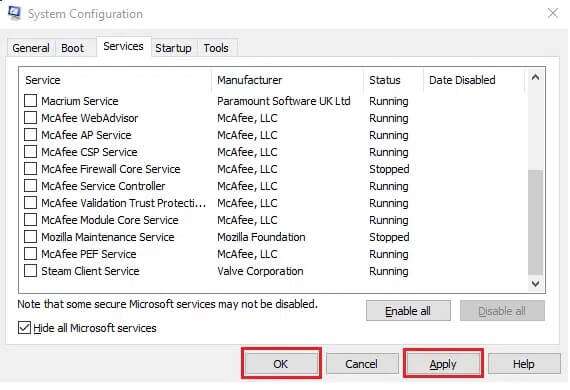Tick McAfee Validation Trust Protection checkbox
The image size is (570, 390).
tap(31, 203)
